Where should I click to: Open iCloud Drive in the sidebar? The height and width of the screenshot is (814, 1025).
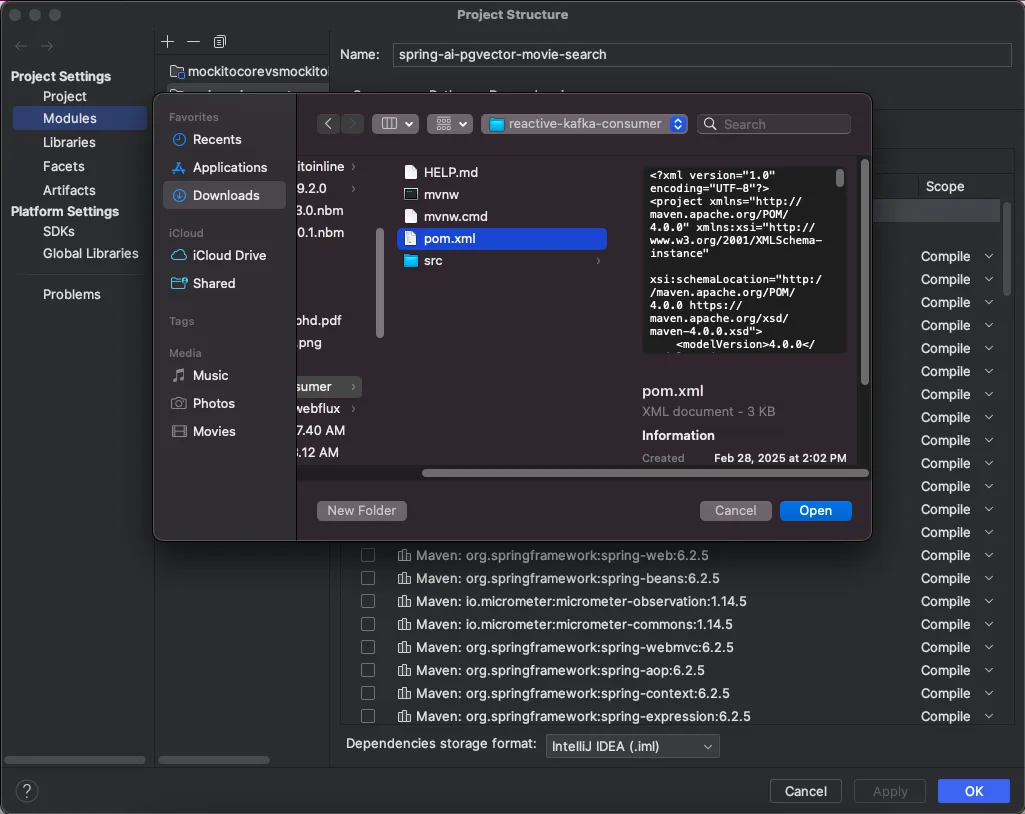[224, 256]
